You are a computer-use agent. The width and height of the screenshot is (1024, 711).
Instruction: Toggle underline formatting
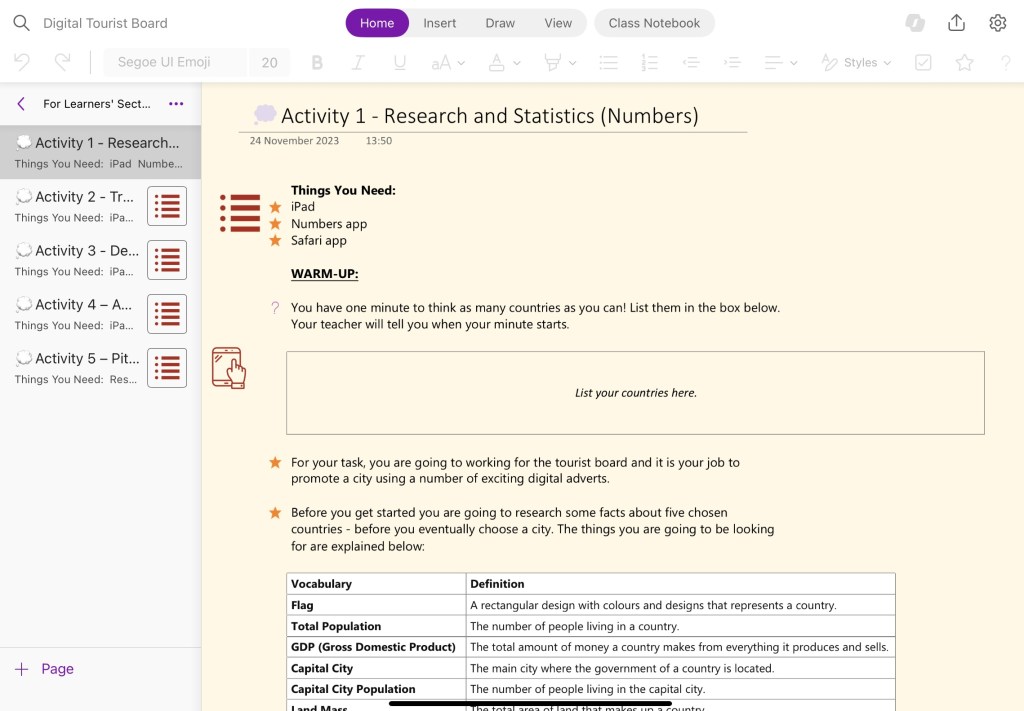pyautogui.click(x=400, y=62)
